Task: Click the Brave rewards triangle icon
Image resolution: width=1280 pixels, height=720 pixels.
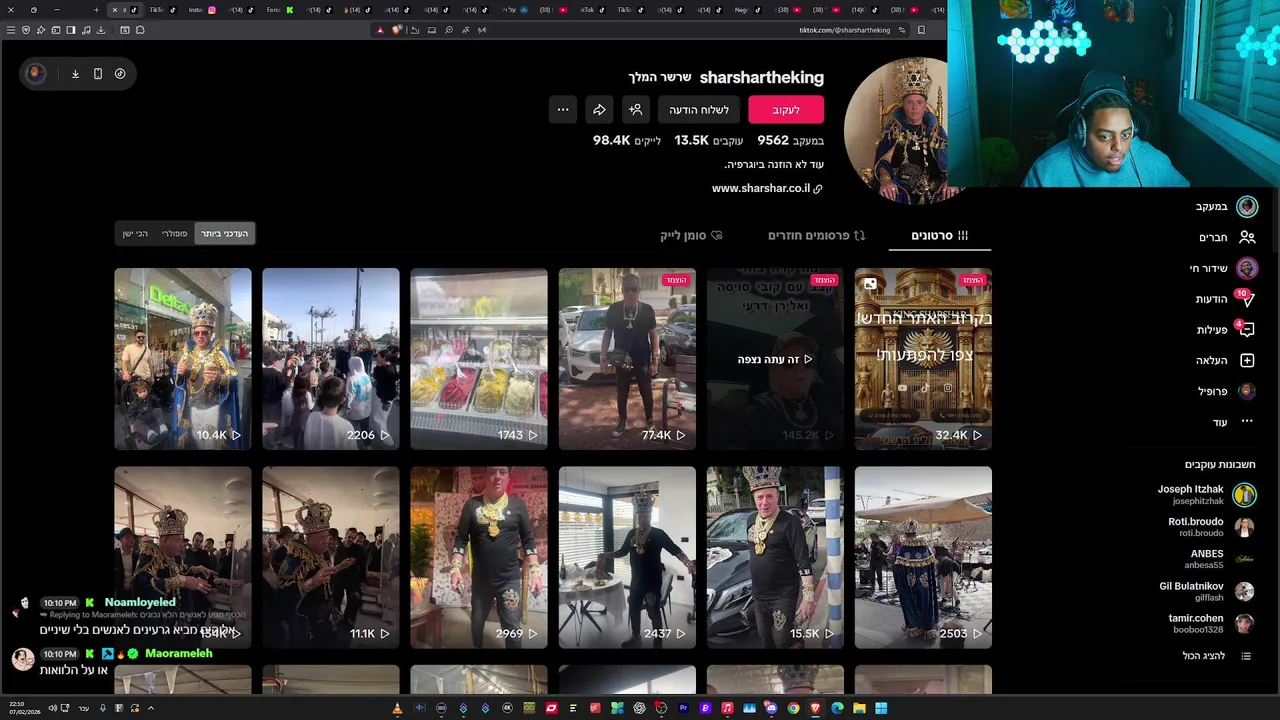Action: pyautogui.click(x=380, y=30)
